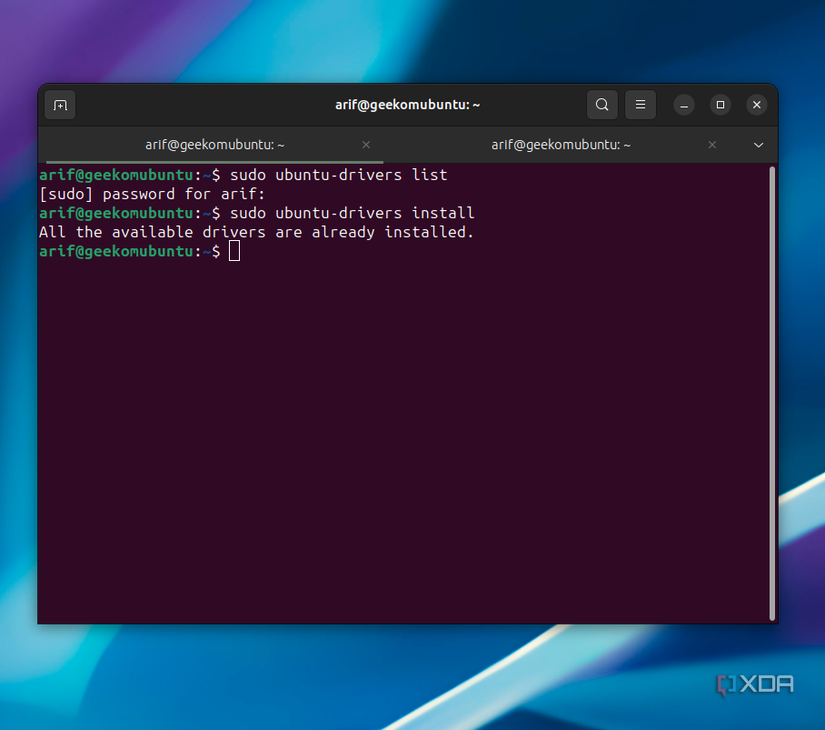Click the 'sudo ubuntu-drivers install' command text
The image size is (825, 730).
click(351, 213)
